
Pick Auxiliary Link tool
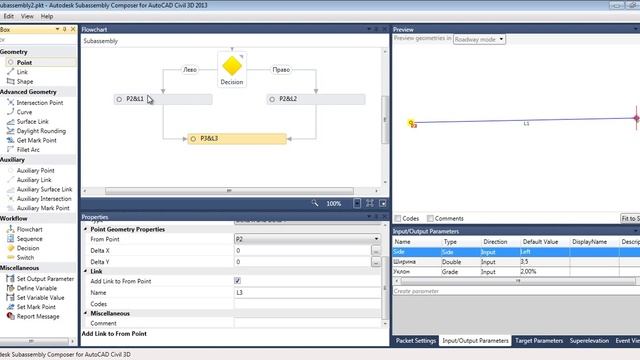click(34, 180)
